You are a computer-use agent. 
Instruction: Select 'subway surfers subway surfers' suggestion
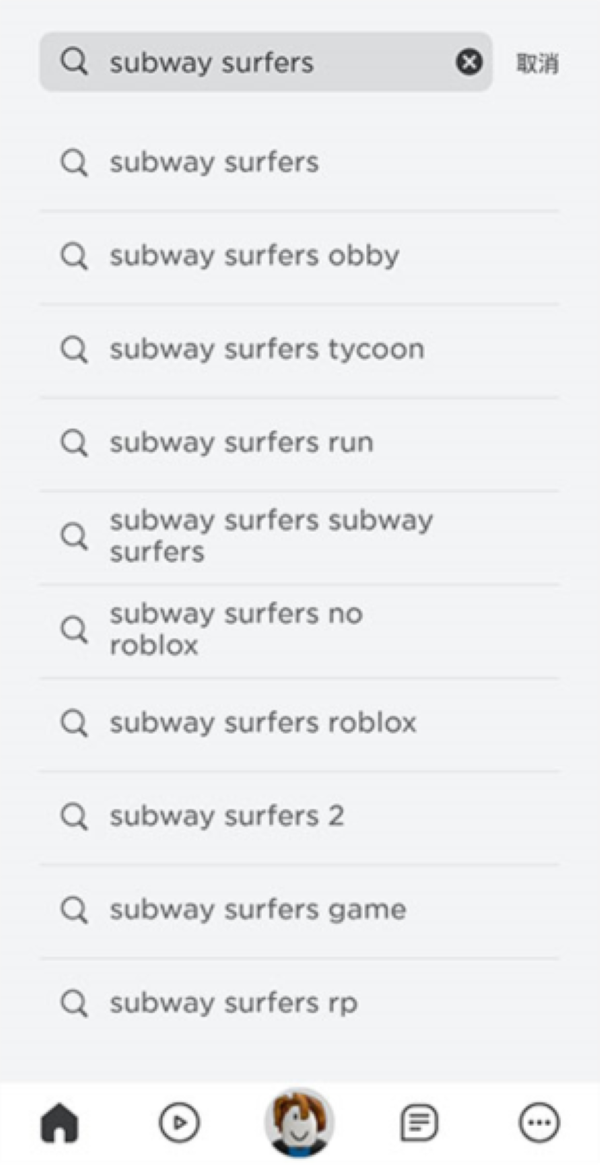click(x=270, y=536)
